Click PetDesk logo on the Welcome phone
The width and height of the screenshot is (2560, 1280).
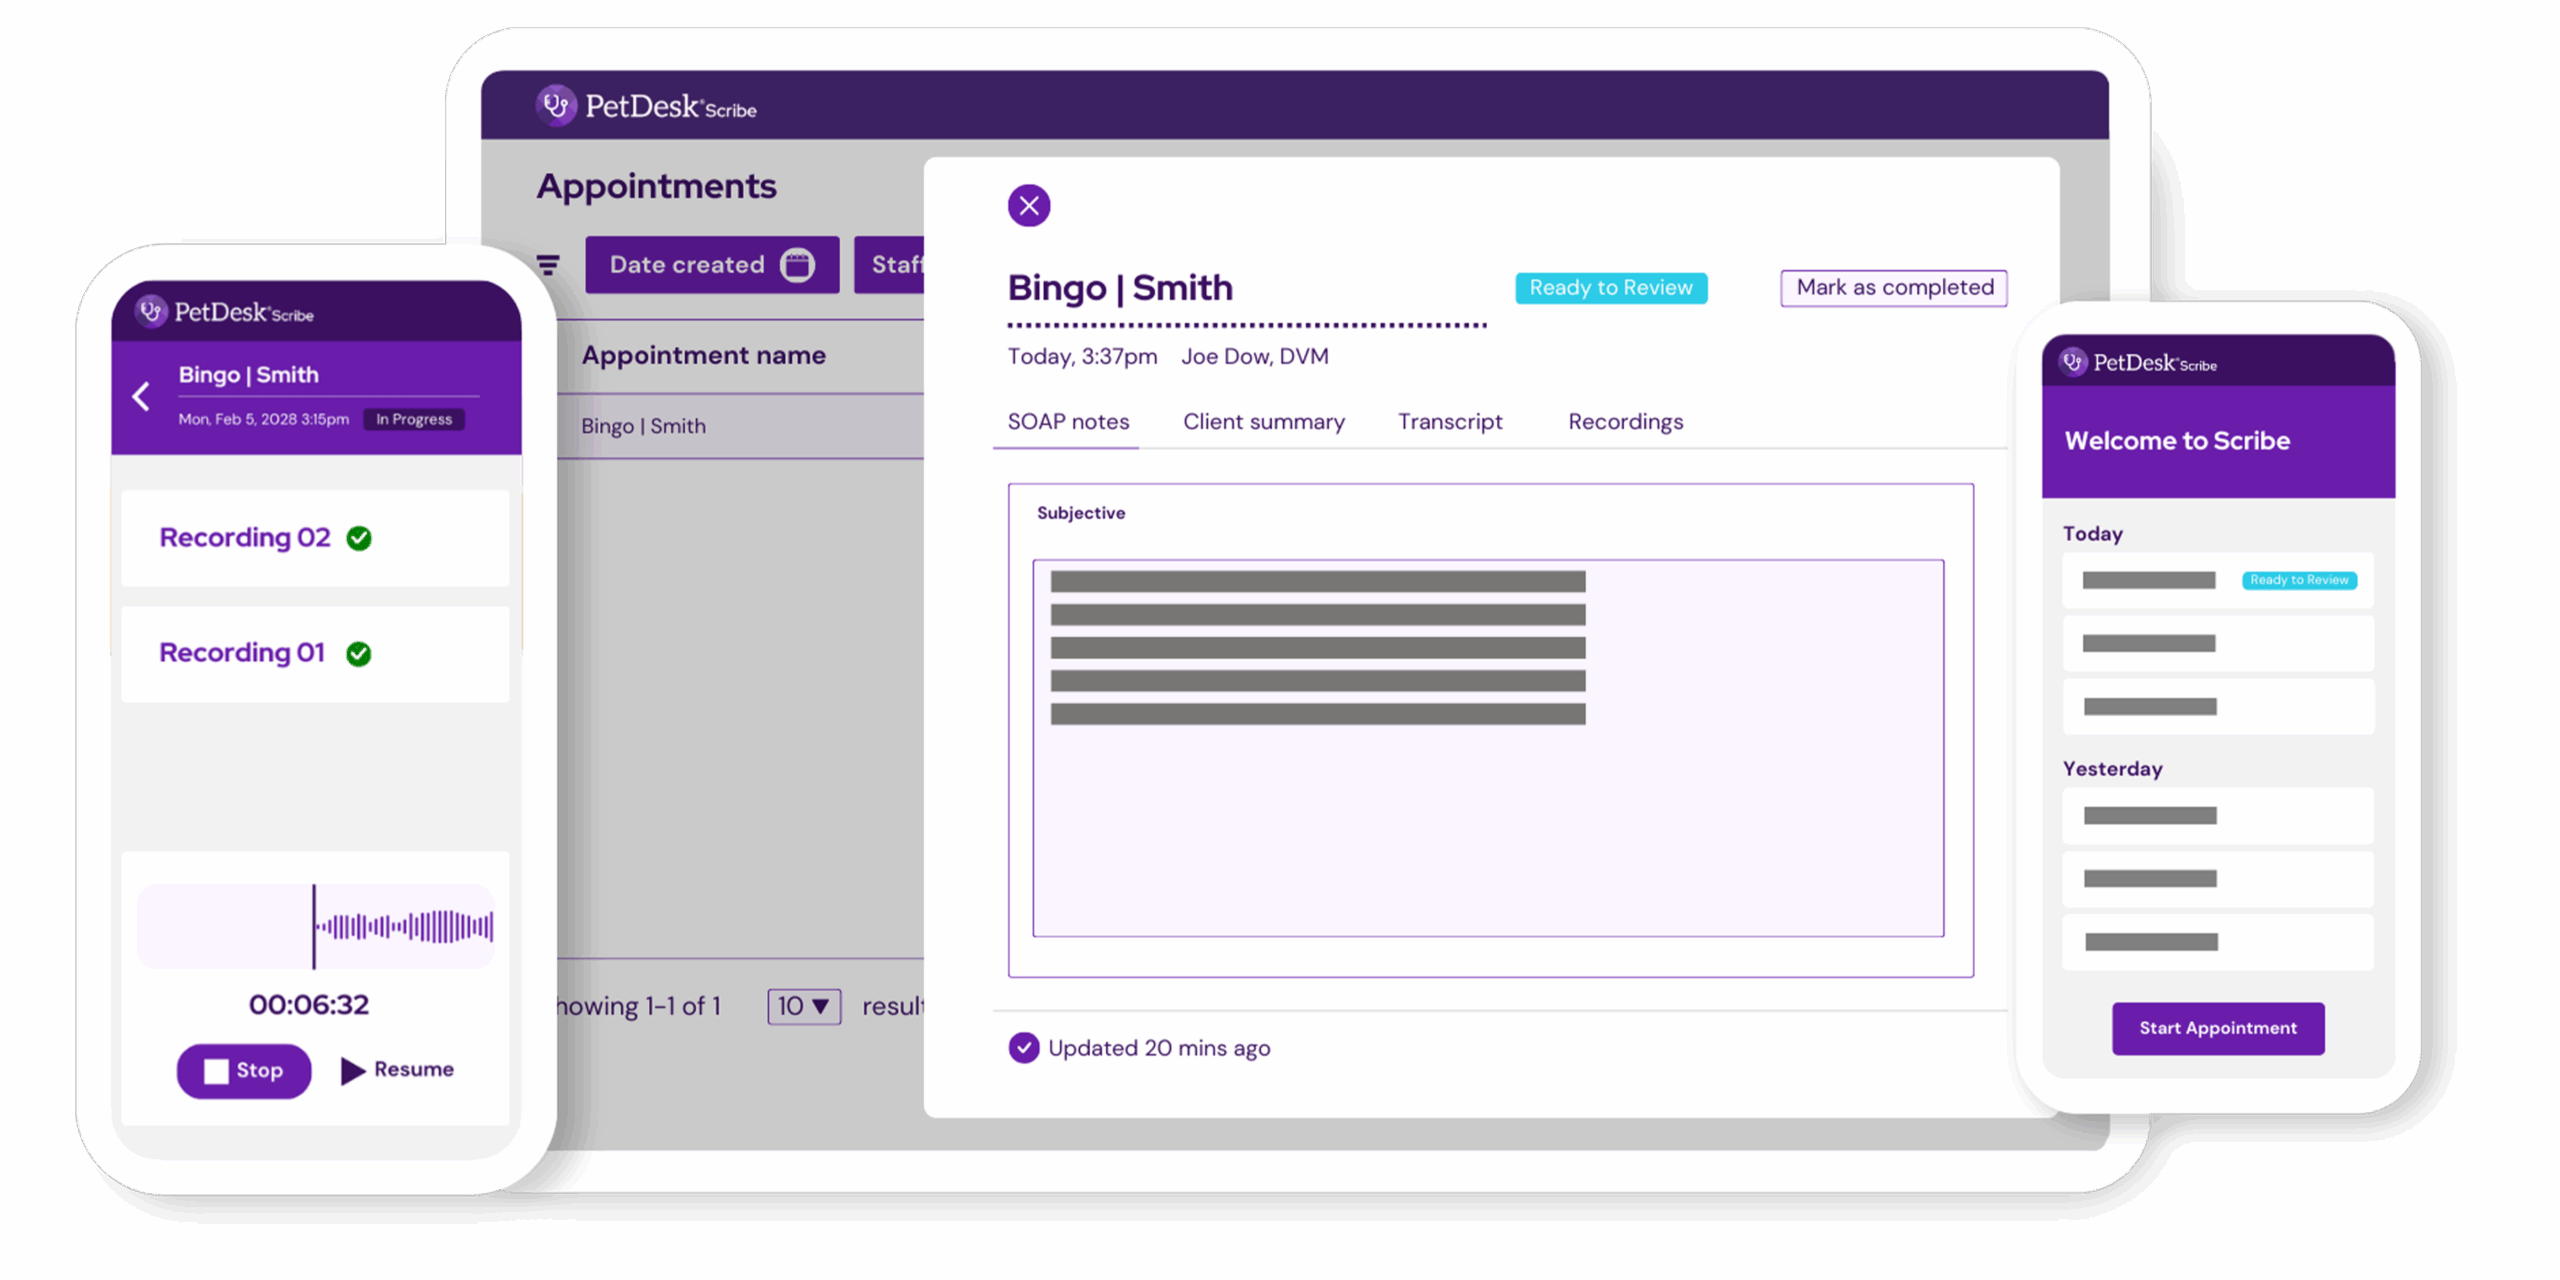(x=2139, y=362)
